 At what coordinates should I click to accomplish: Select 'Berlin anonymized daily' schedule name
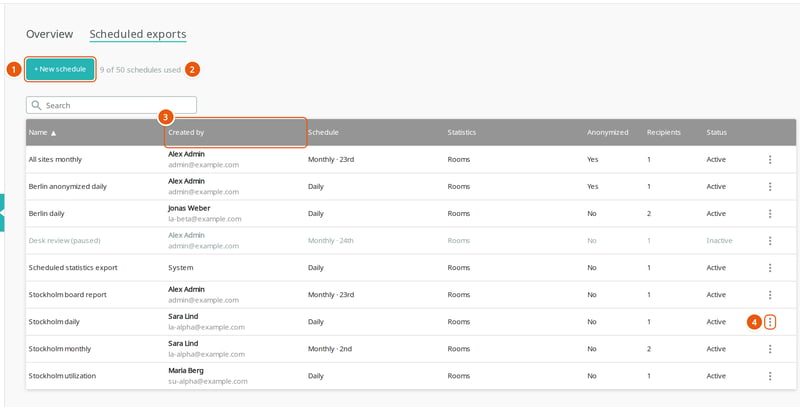point(68,187)
